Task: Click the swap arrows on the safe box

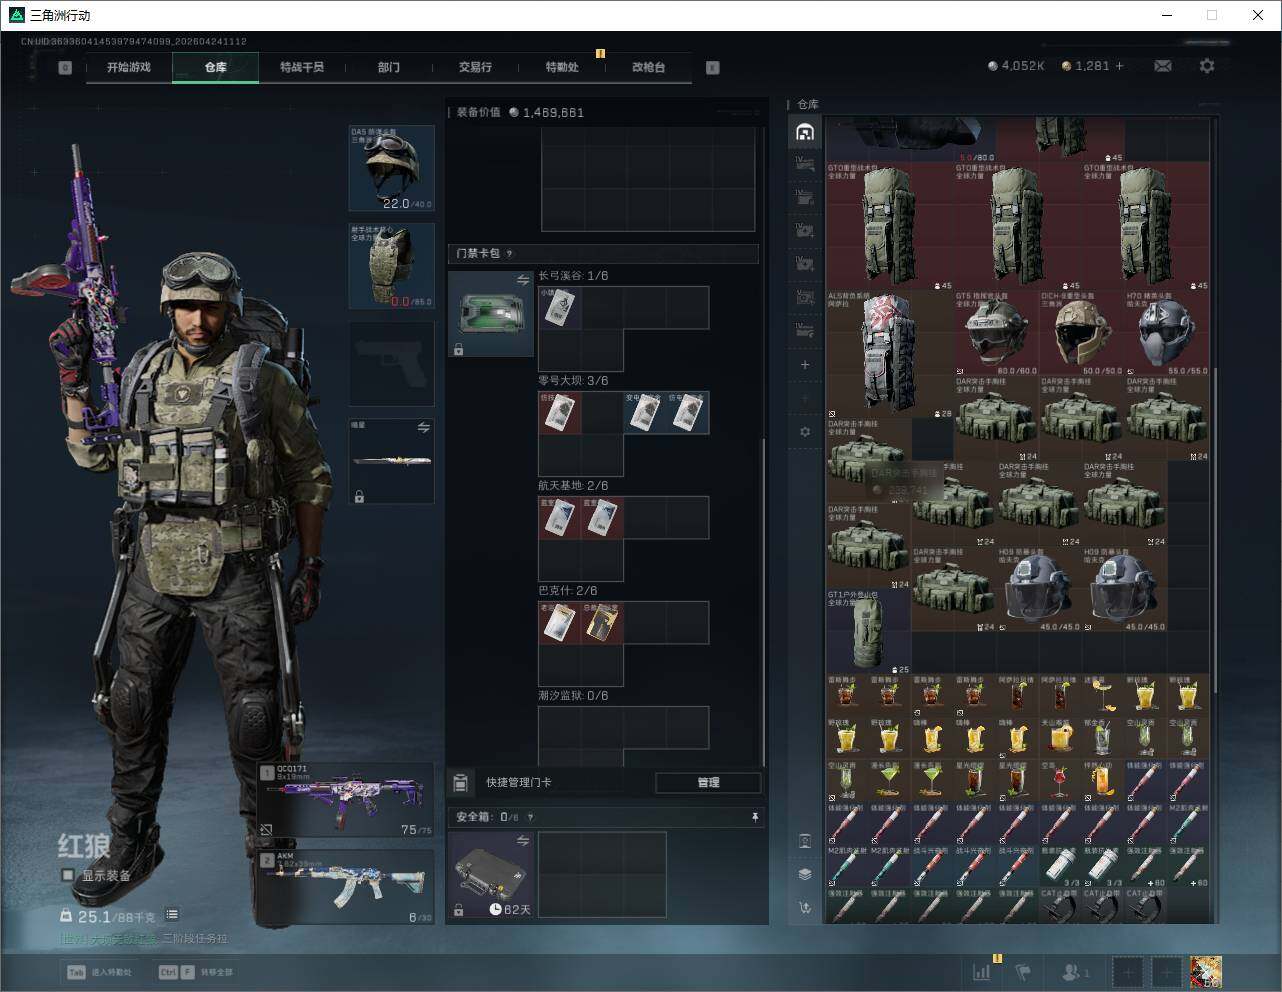Action: [522, 842]
